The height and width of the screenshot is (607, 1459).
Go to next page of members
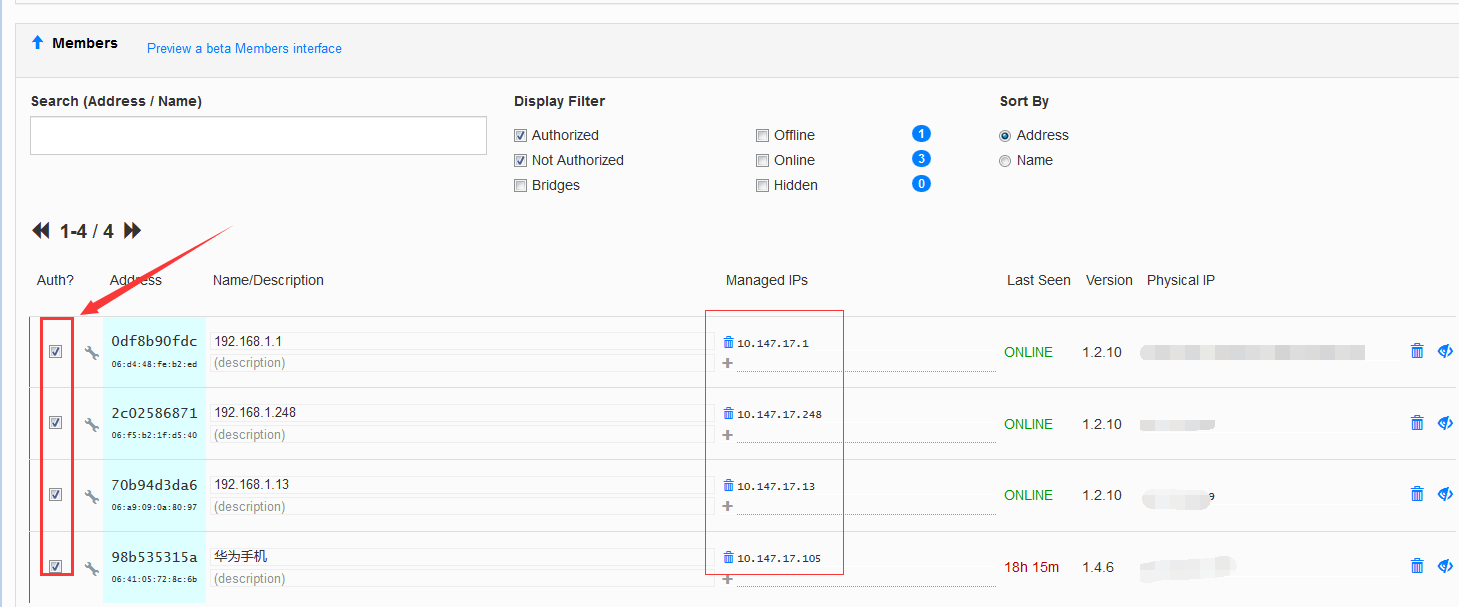pyautogui.click(x=132, y=231)
